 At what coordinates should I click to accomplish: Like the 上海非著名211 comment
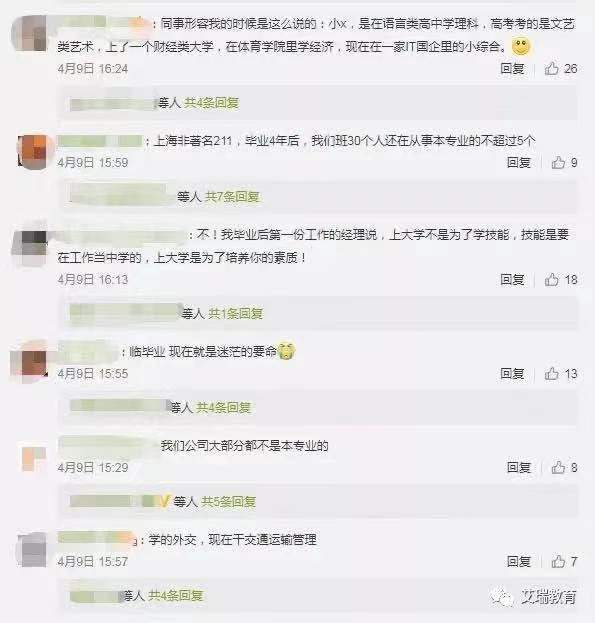tap(558, 163)
